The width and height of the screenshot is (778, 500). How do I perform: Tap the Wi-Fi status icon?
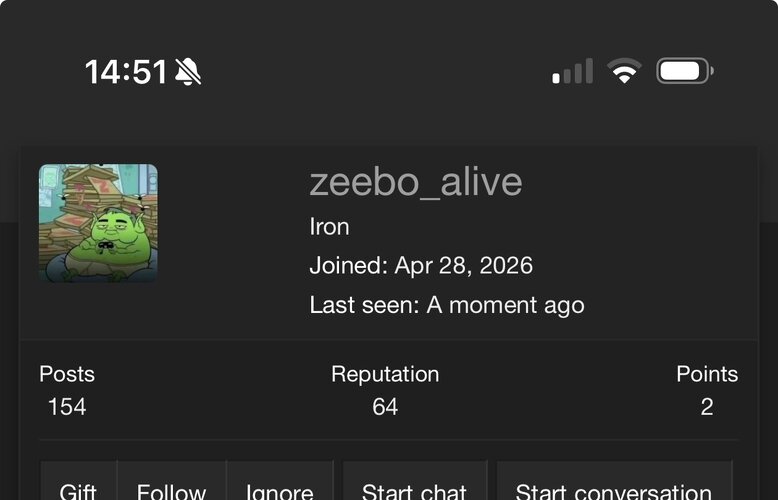click(x=624, y=70)
